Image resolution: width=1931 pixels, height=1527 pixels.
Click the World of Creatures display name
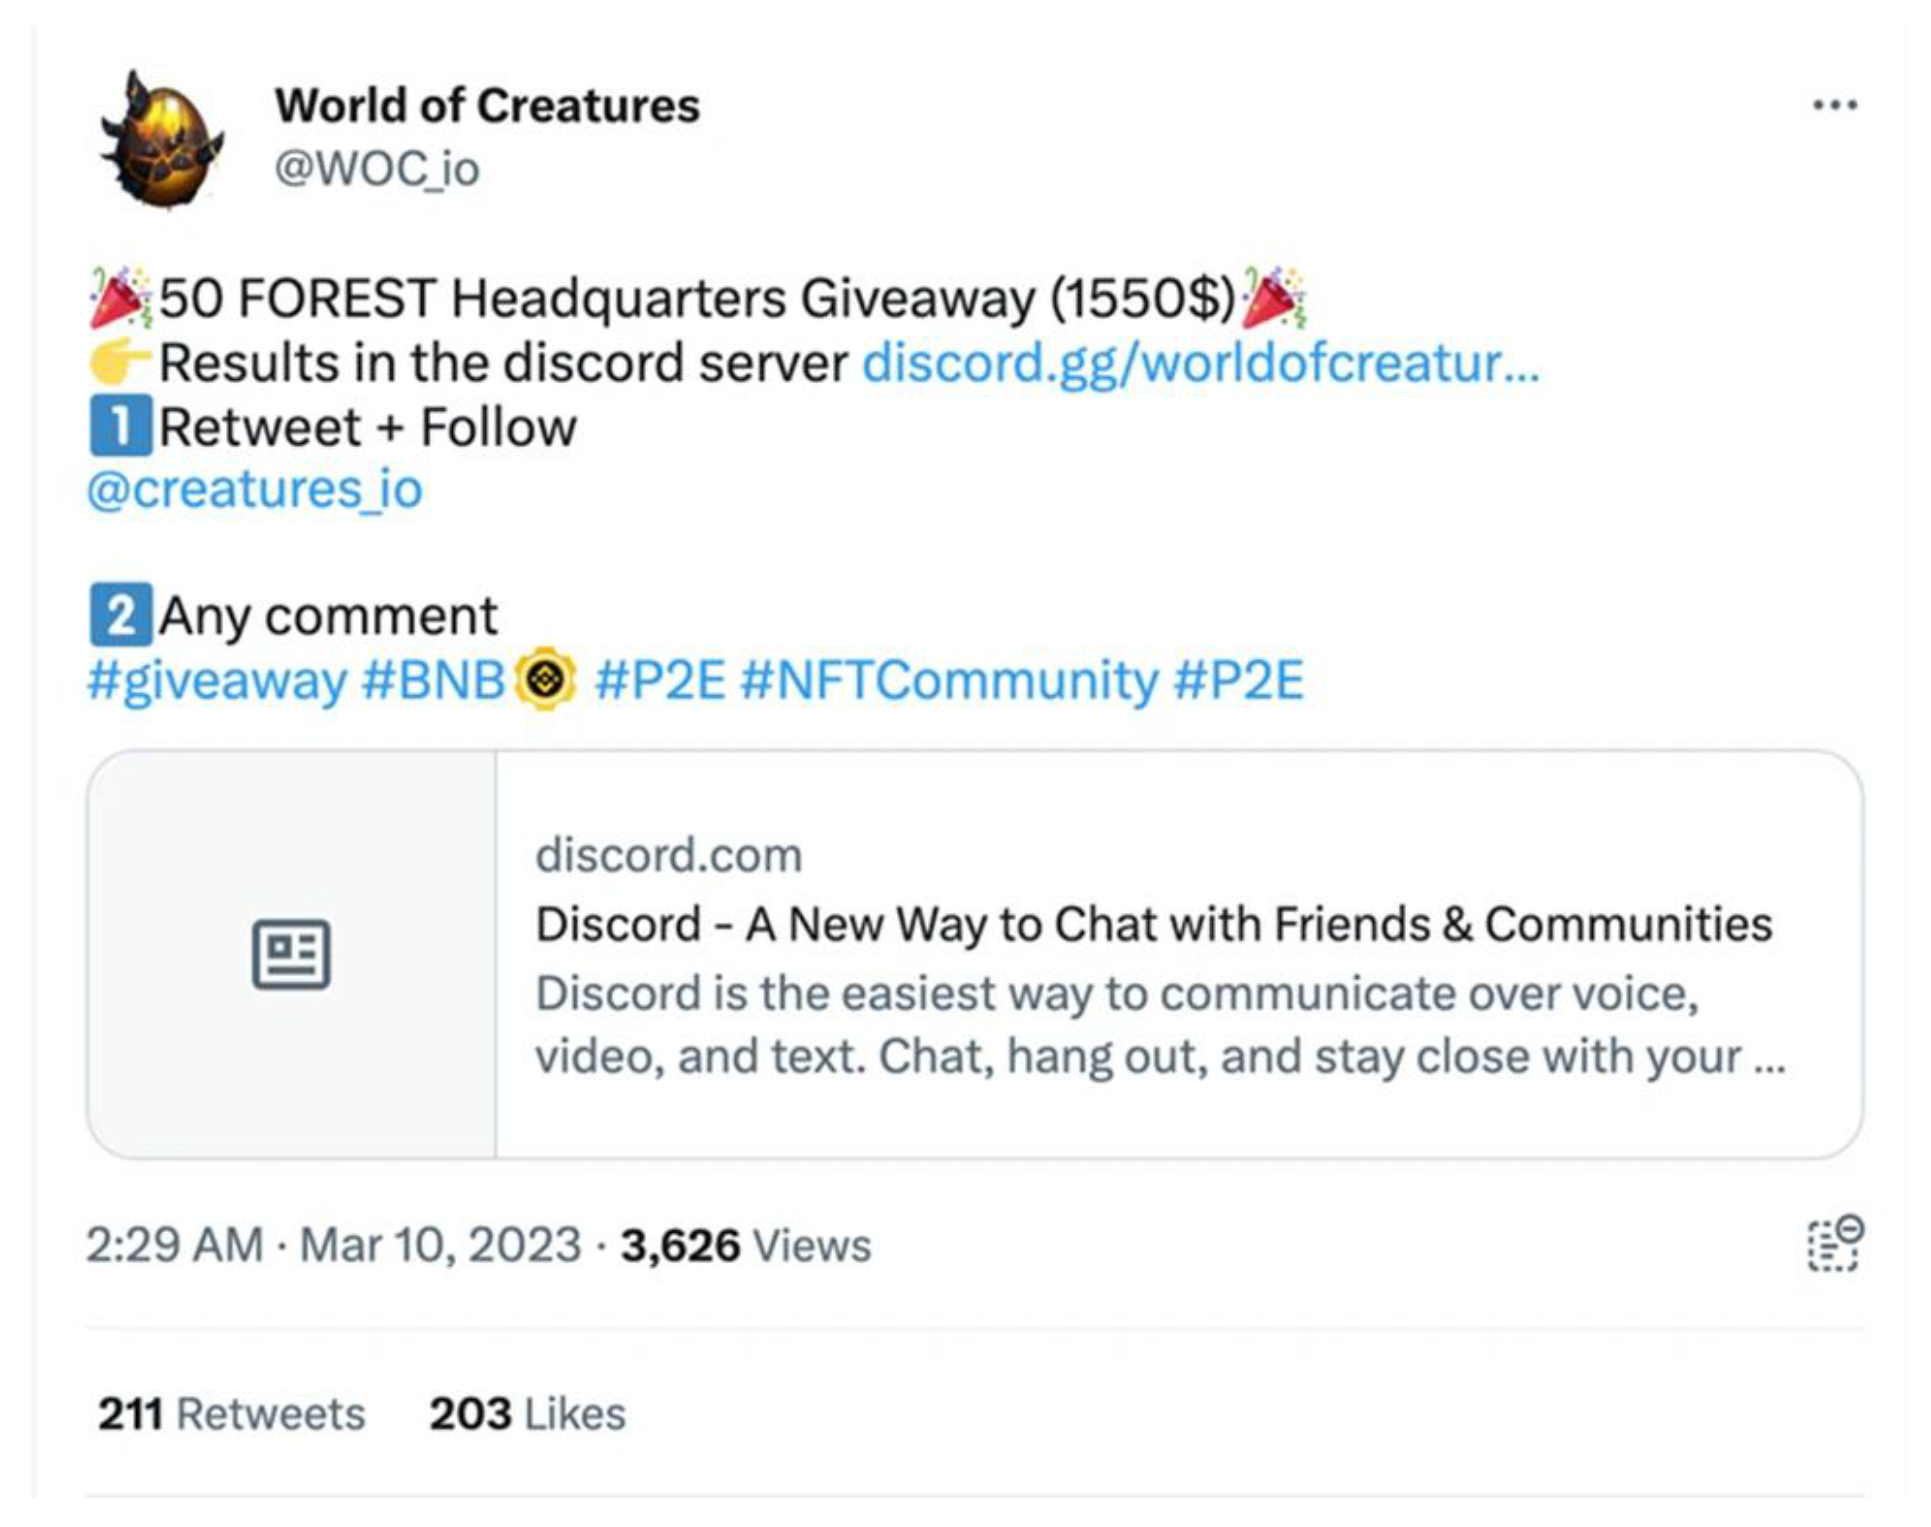point(487,106)
